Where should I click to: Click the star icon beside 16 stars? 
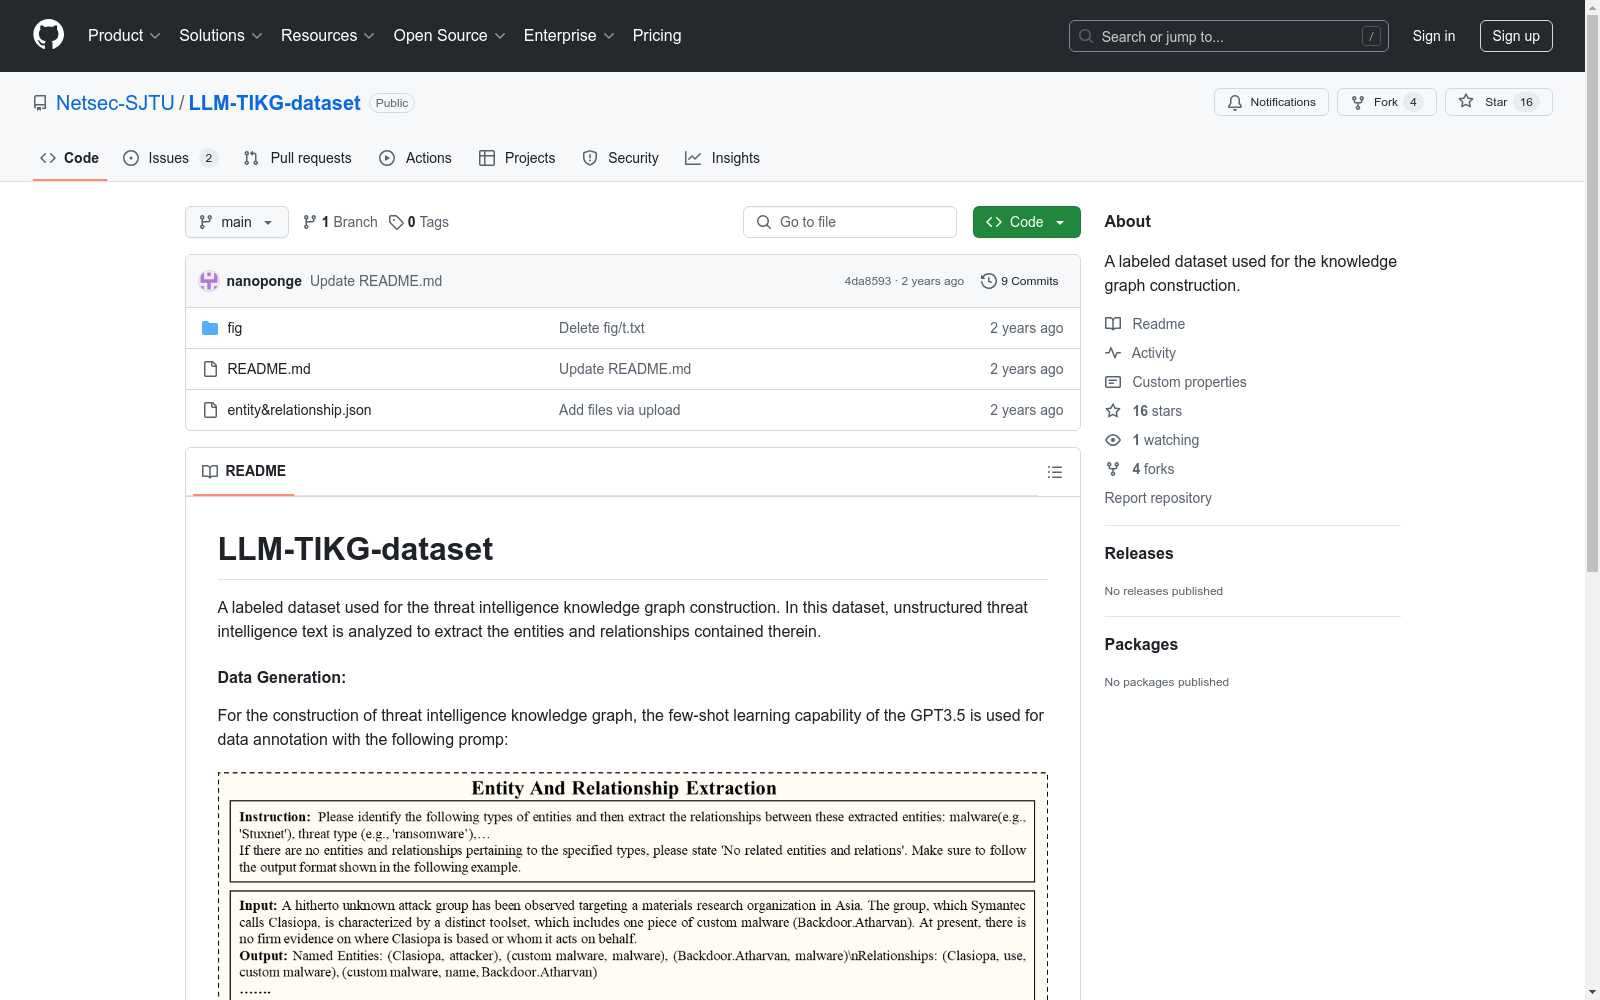1113,411
